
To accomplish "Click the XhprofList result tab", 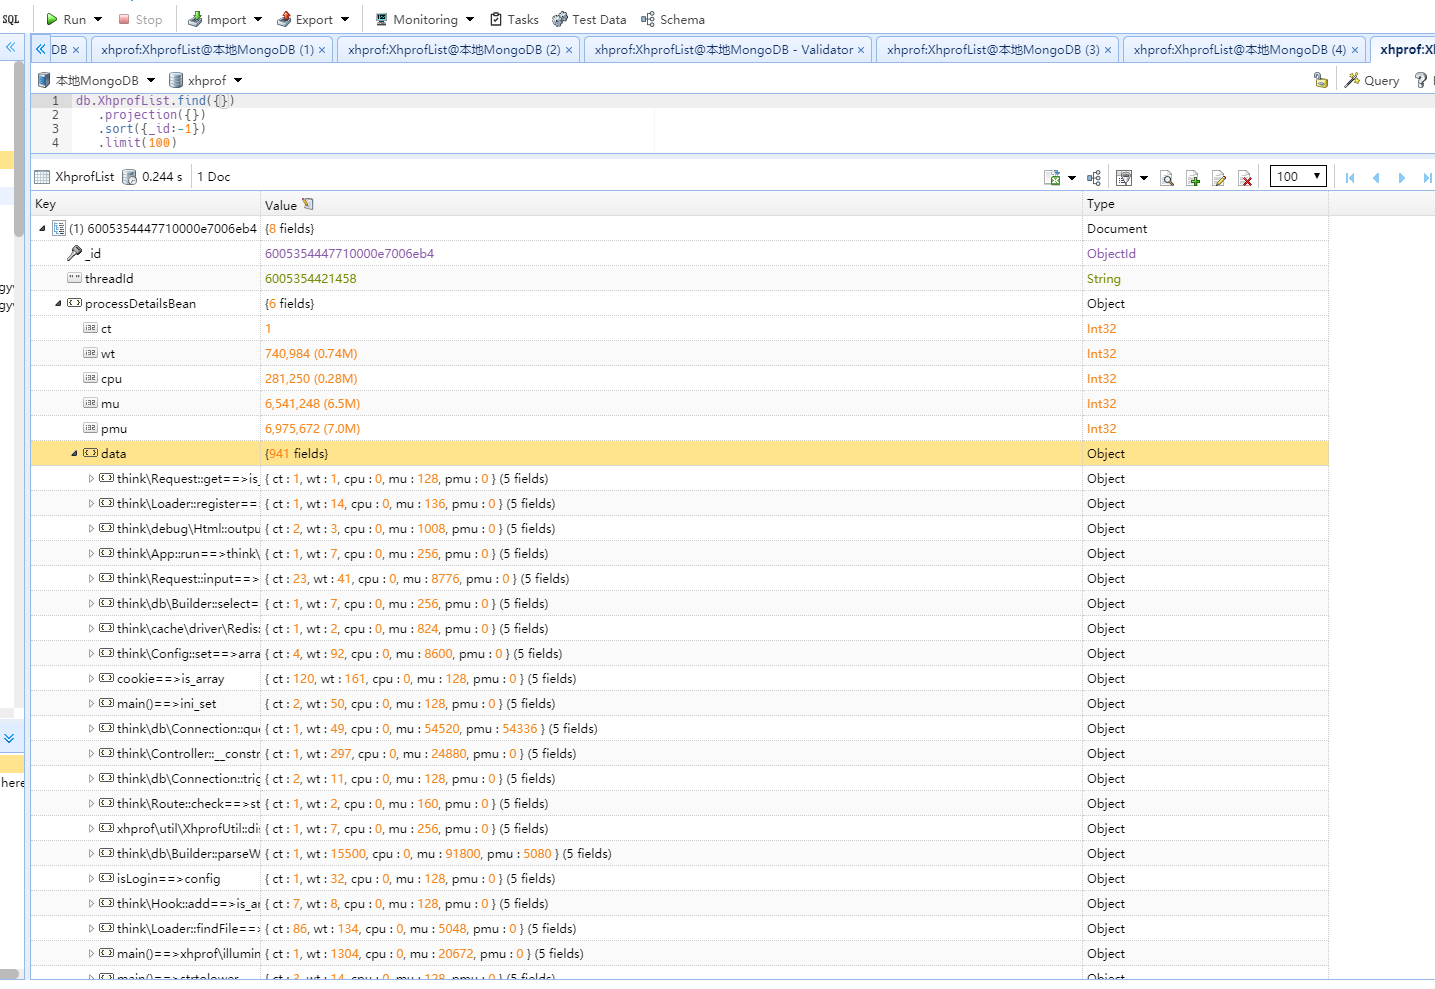I will 75,177.
